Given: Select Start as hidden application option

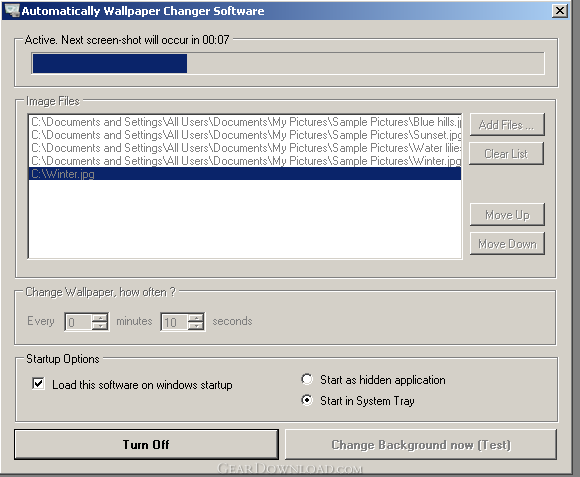Looking at the screenshot, I should coord(307,379).
